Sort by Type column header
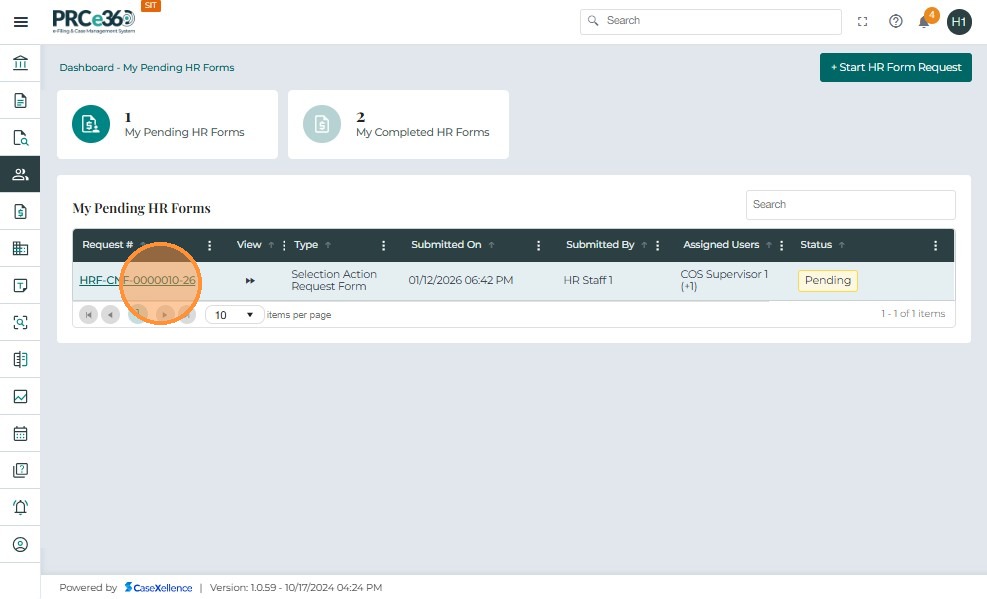 coord(306,245)
